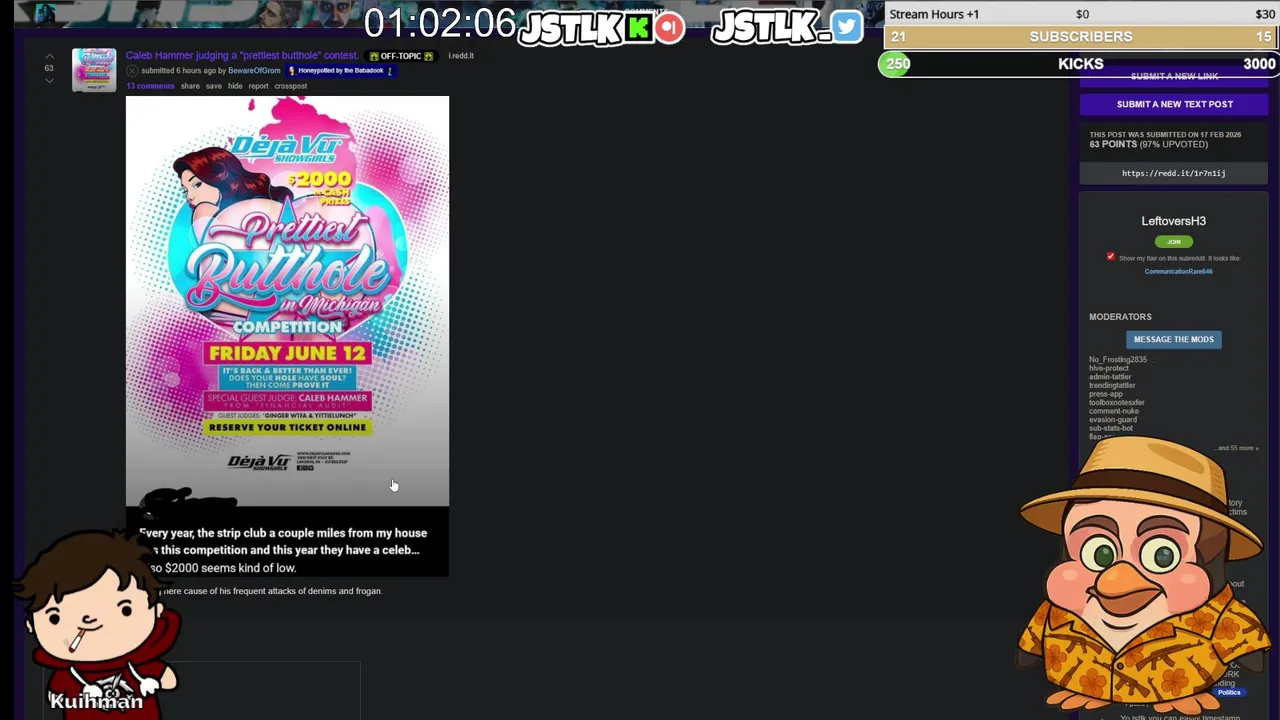Open moderator admin-tattler profile
This screenshot has height=720, width=1280.
(1110, 377)
